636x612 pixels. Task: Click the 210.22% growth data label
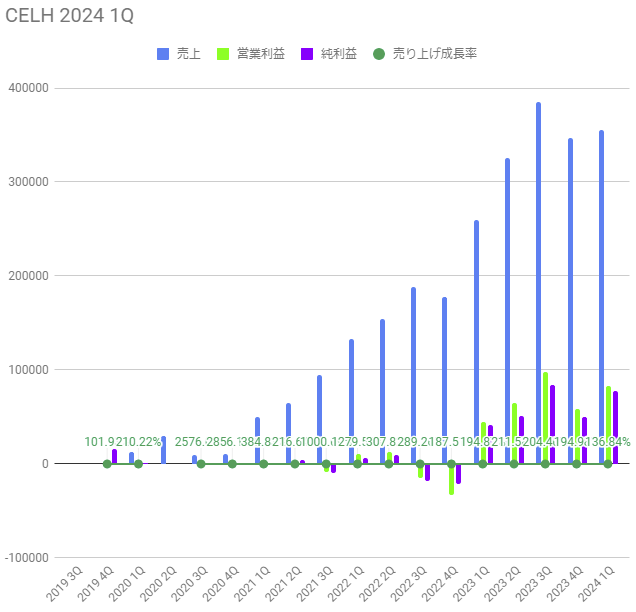click(138, 442)
